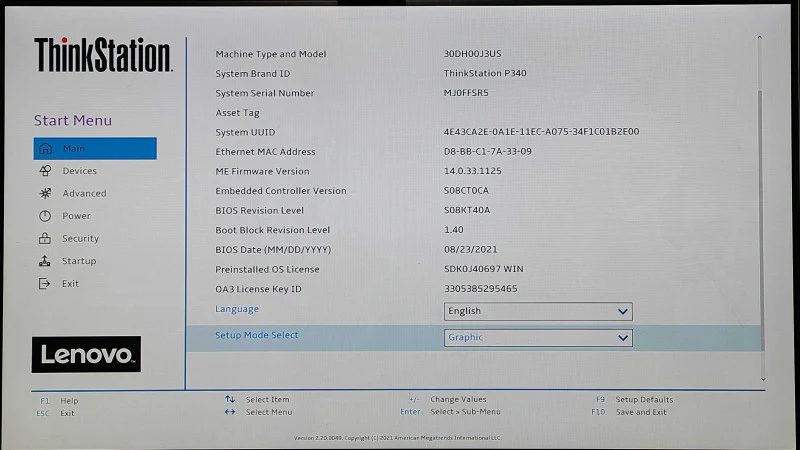800x450 pixels.
Task: Click the American Megatrends copyright line
Action: click(x=397, y=438)
